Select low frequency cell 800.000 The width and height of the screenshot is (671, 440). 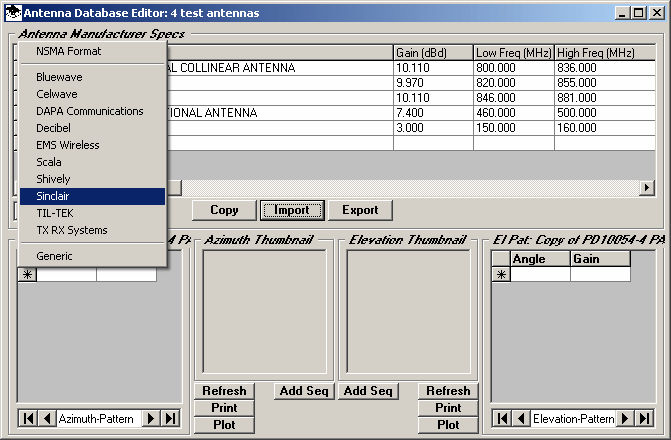(x=514, y=68)
